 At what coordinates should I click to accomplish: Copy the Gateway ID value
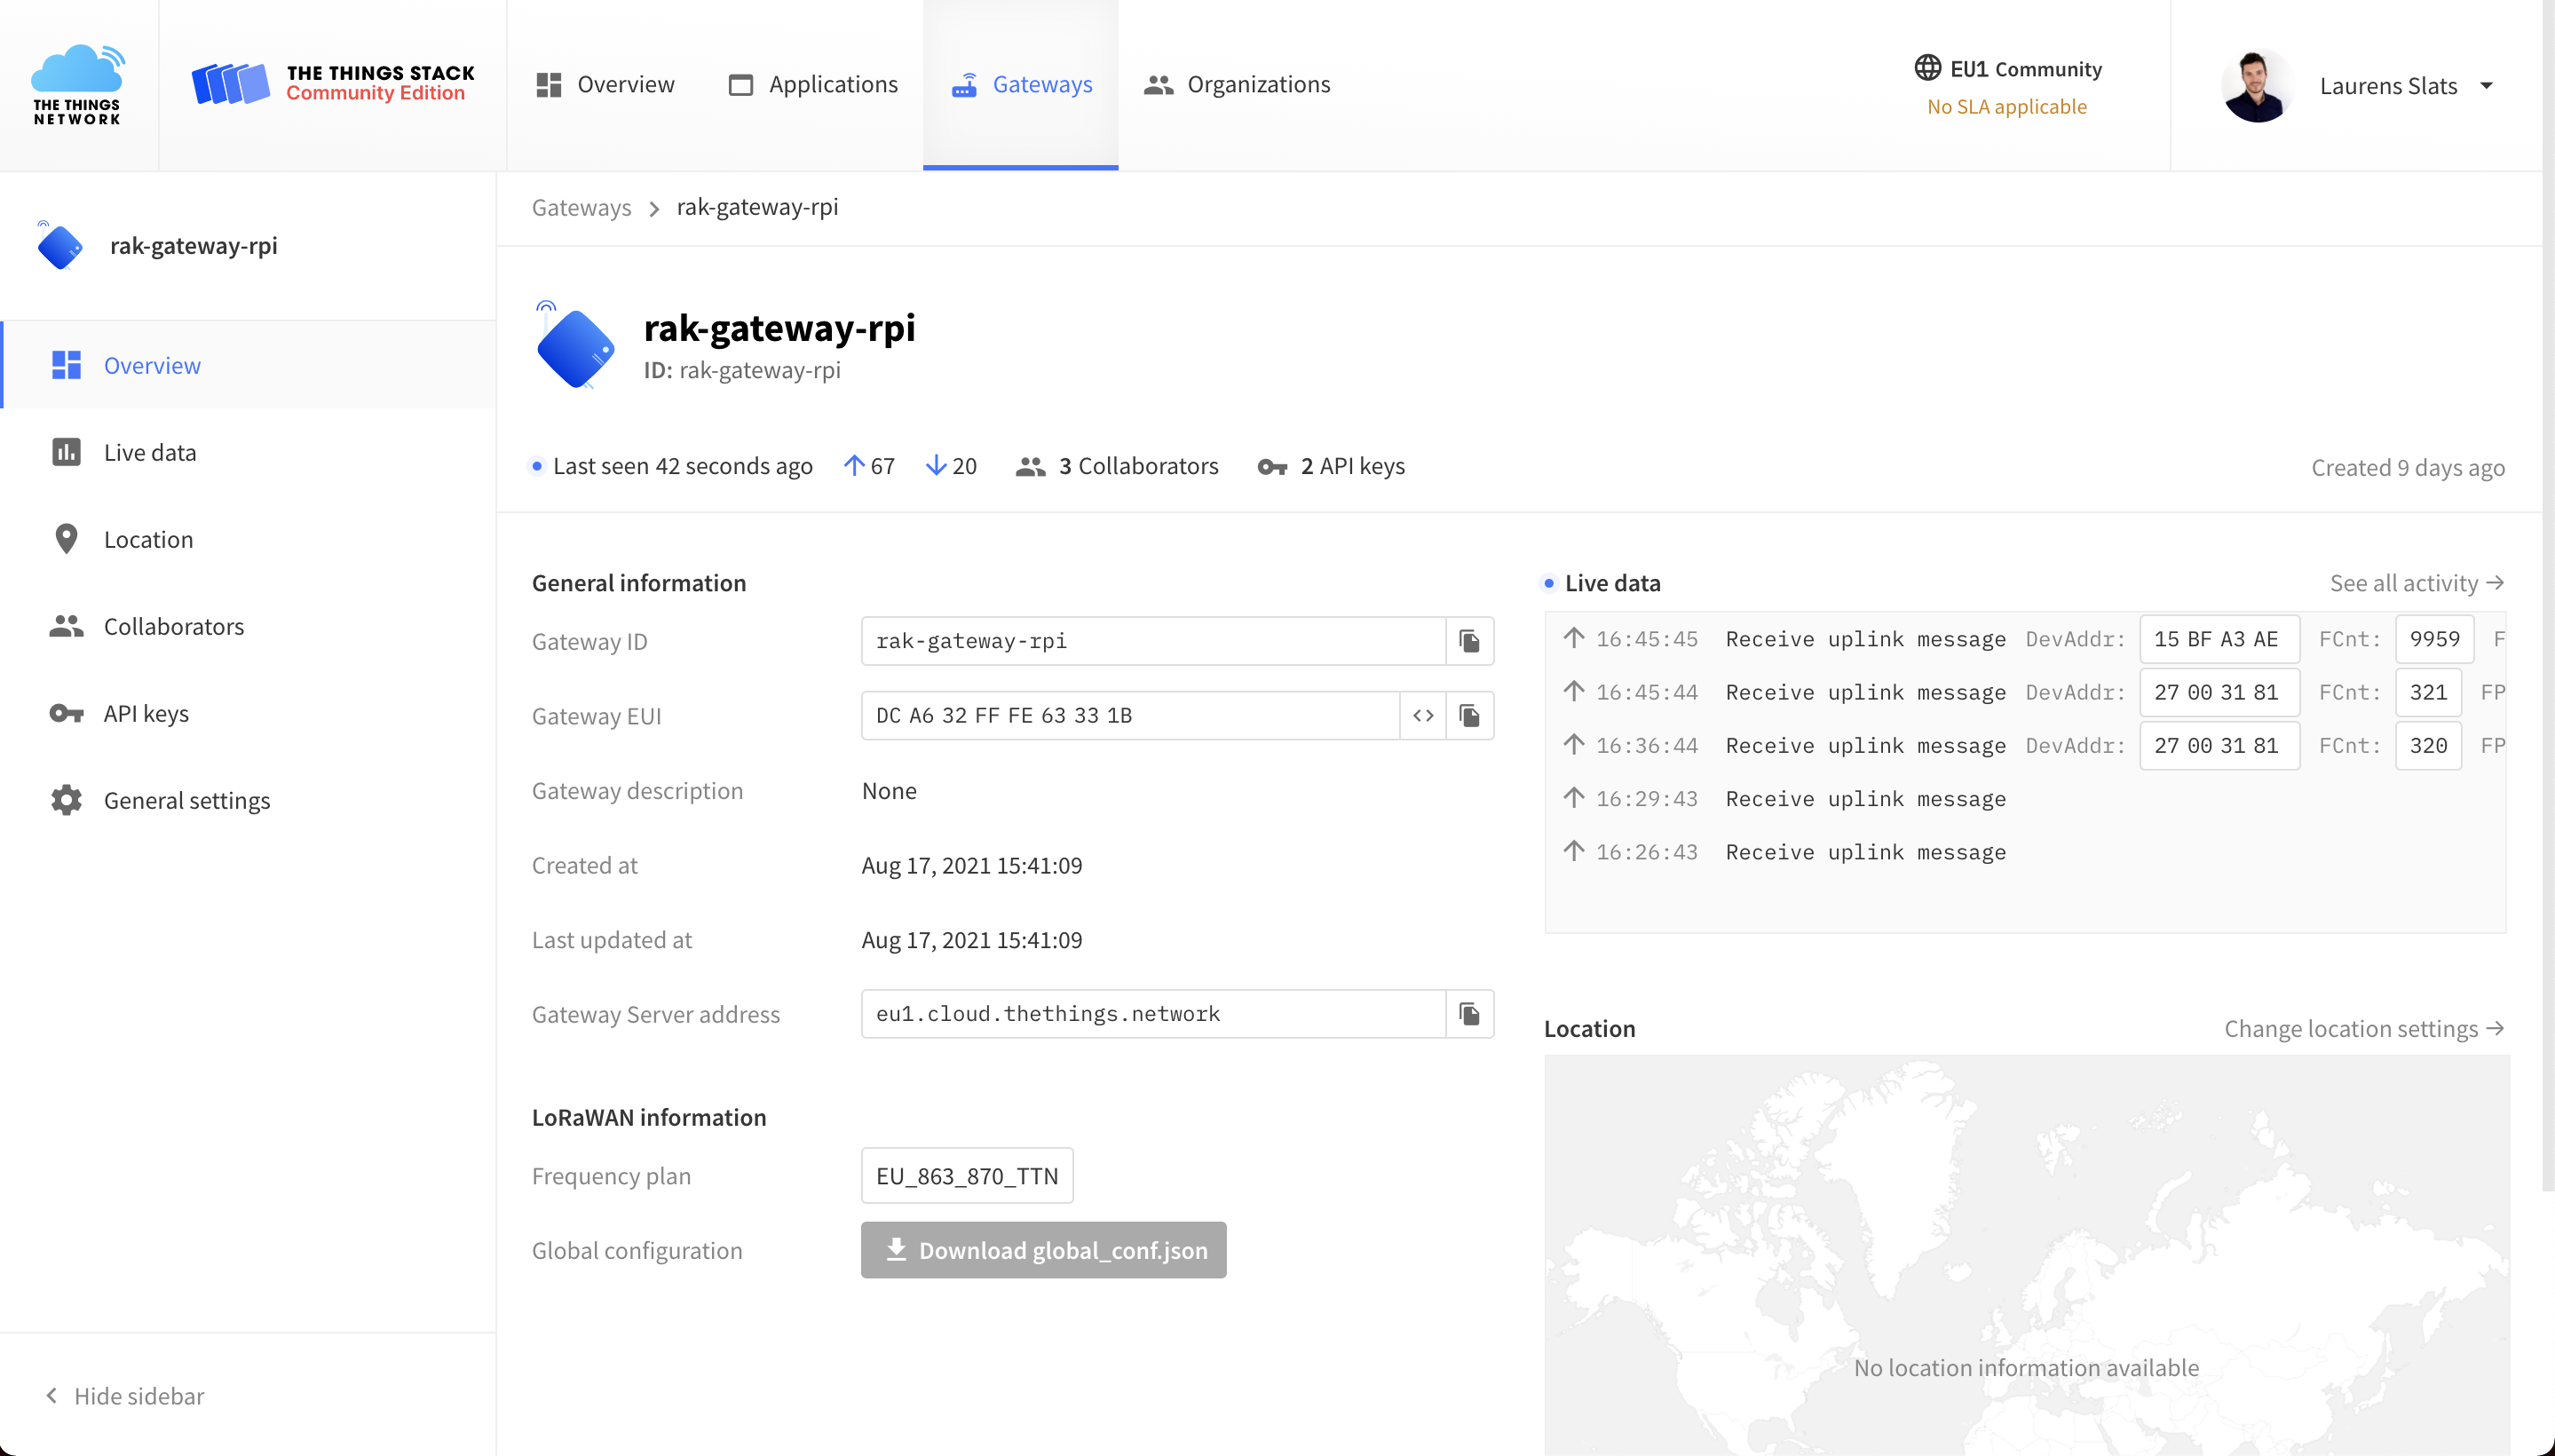[1469, 641]
